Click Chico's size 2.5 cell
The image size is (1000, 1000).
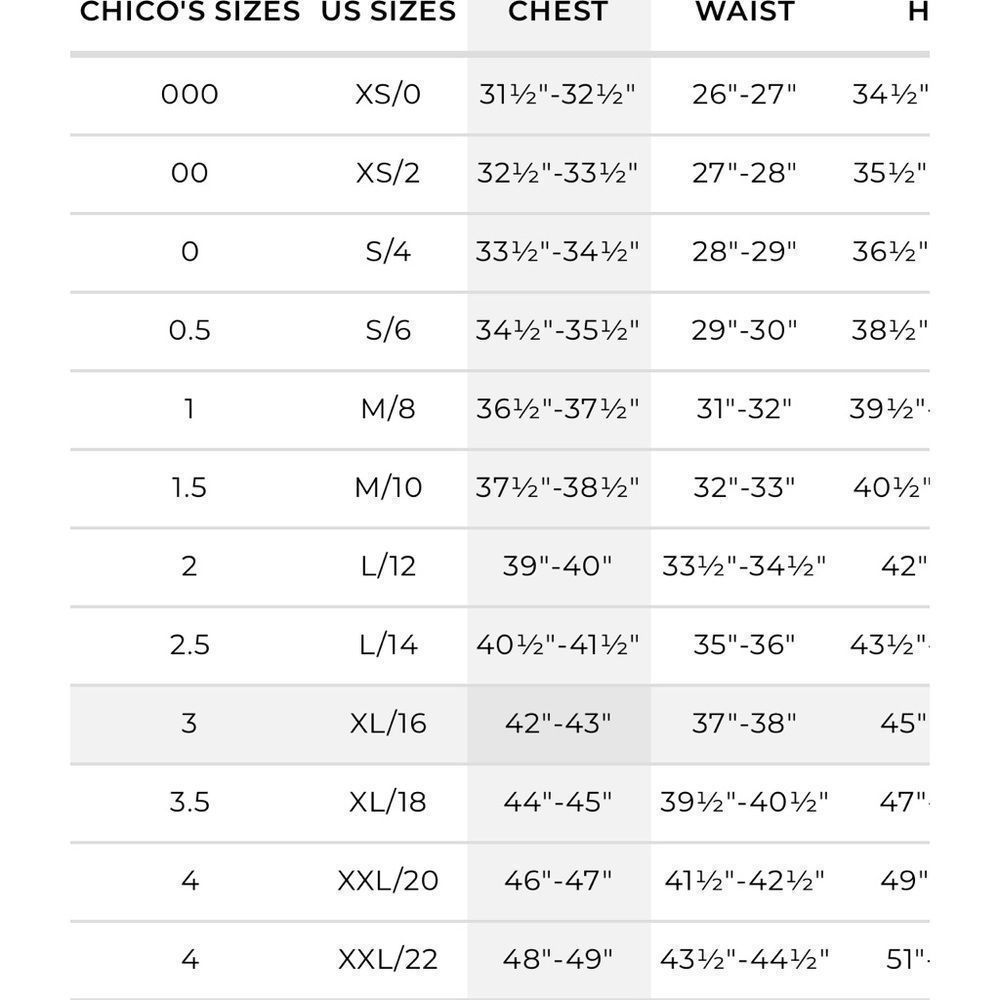tap(190, 645)
